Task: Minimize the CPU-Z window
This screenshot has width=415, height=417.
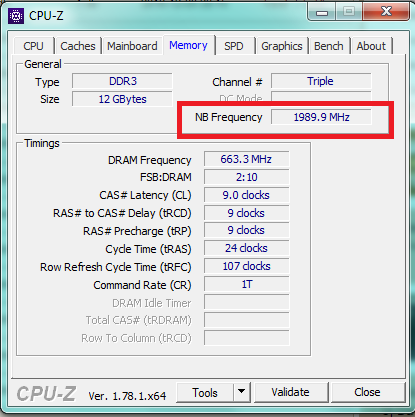Action: [322, 13]
